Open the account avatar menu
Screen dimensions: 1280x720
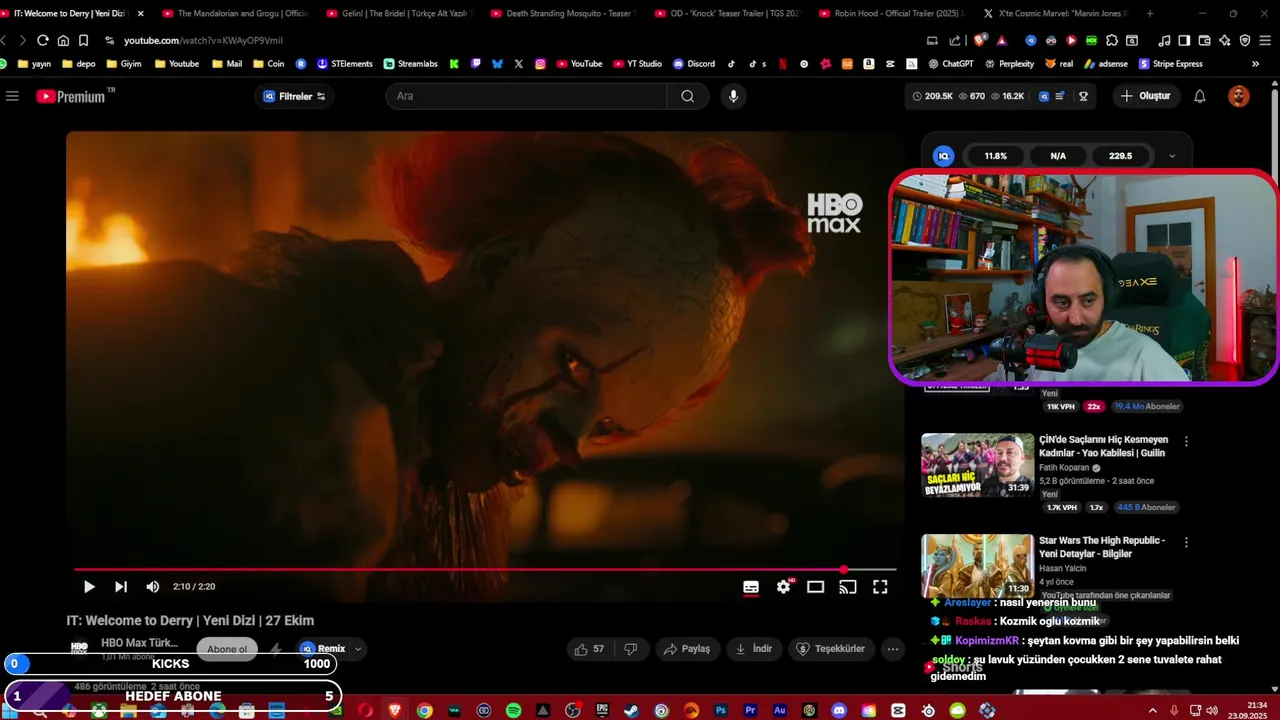(x=1239, y=96)
